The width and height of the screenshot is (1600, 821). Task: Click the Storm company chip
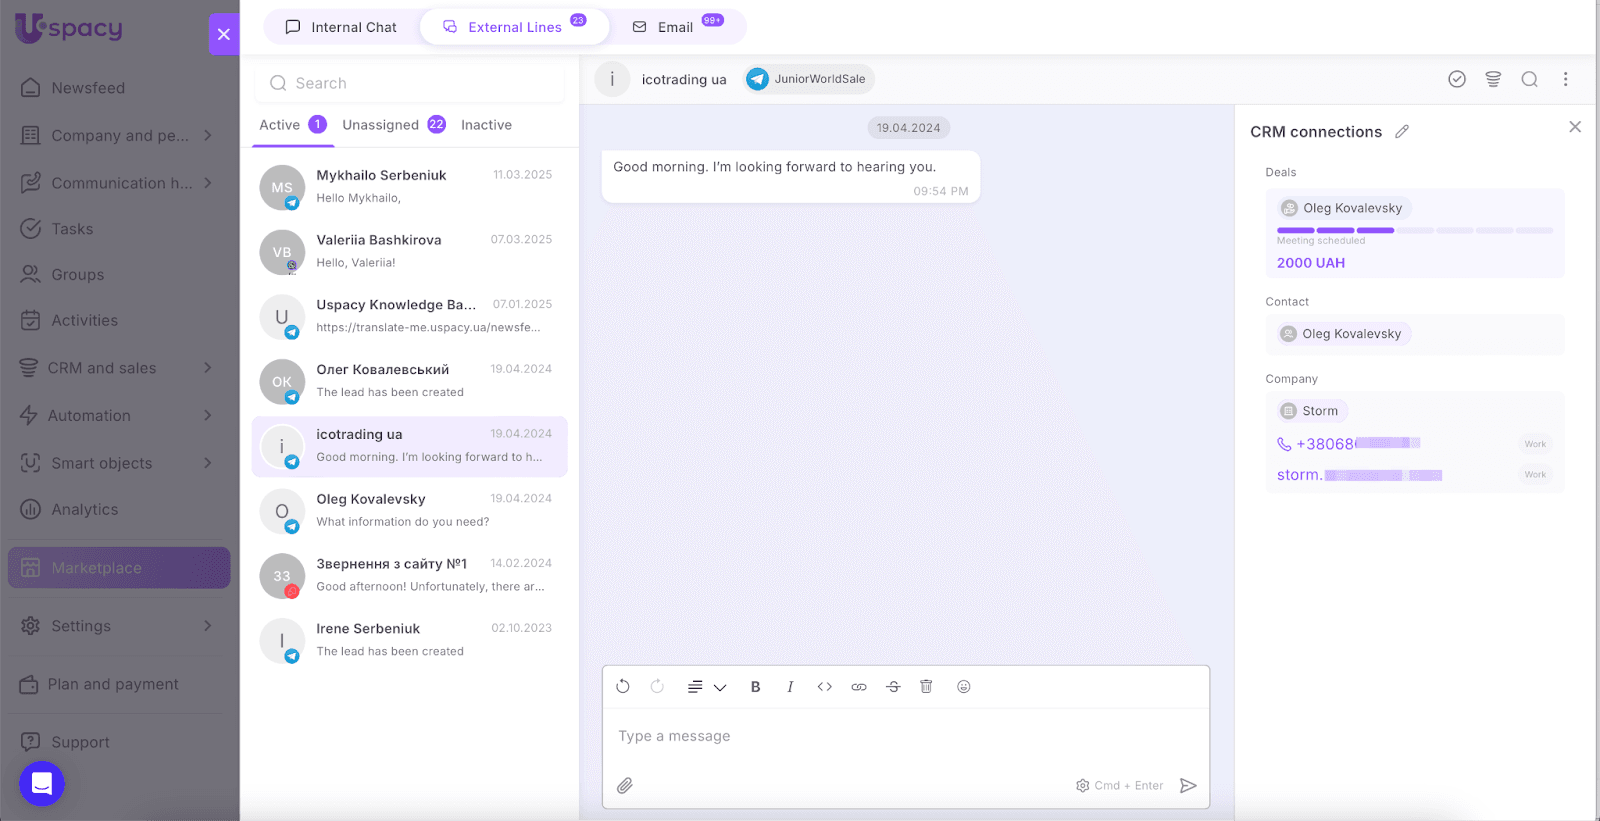point(1312,411)
